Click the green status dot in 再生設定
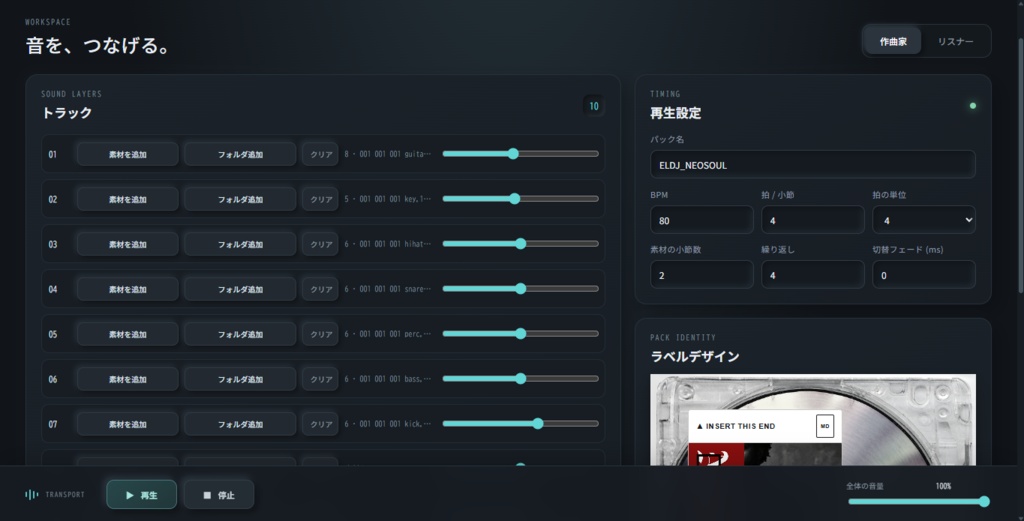 pyautogui.click(x=972, y=106)
